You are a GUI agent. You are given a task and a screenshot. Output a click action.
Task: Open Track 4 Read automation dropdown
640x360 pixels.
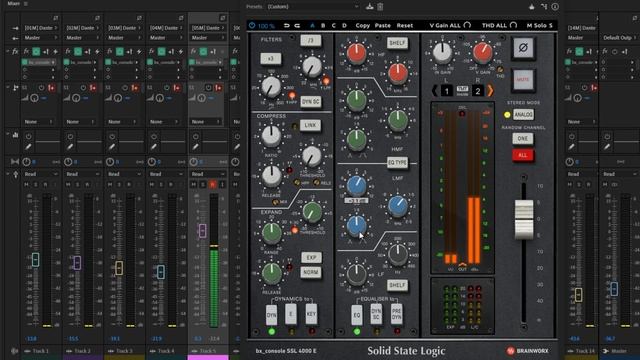(166, 174)
